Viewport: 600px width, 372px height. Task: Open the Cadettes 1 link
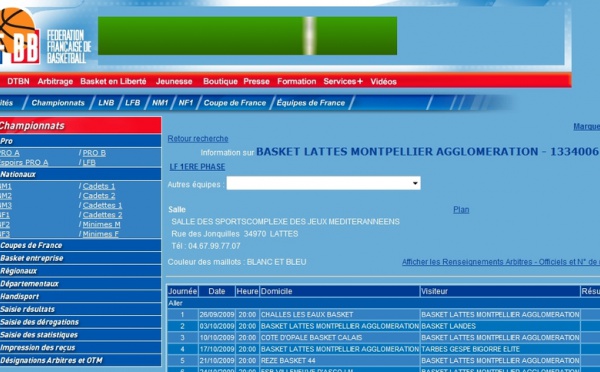click(x=103, y=205)
